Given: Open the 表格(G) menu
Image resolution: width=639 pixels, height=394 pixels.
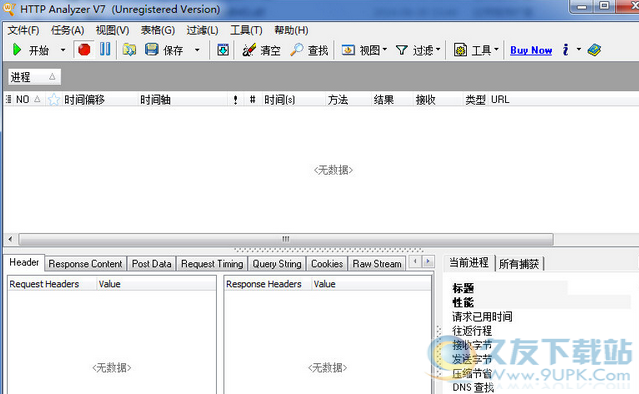Looking at the screenshot, I should point(158,30).
